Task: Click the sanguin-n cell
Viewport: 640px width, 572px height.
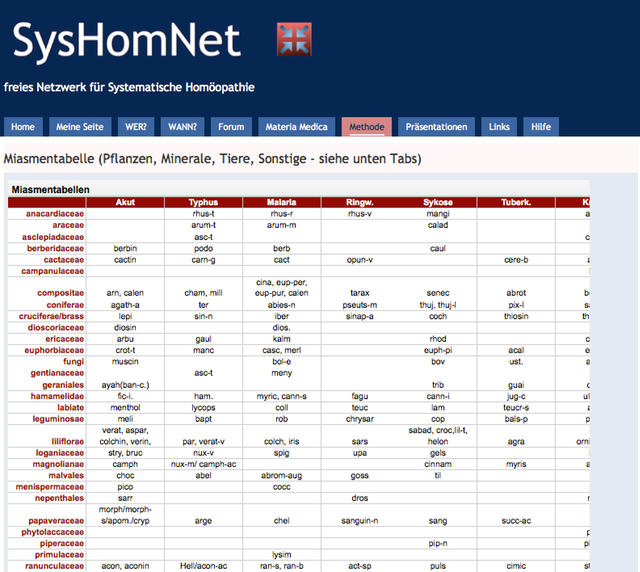Action: pos(360,521)
